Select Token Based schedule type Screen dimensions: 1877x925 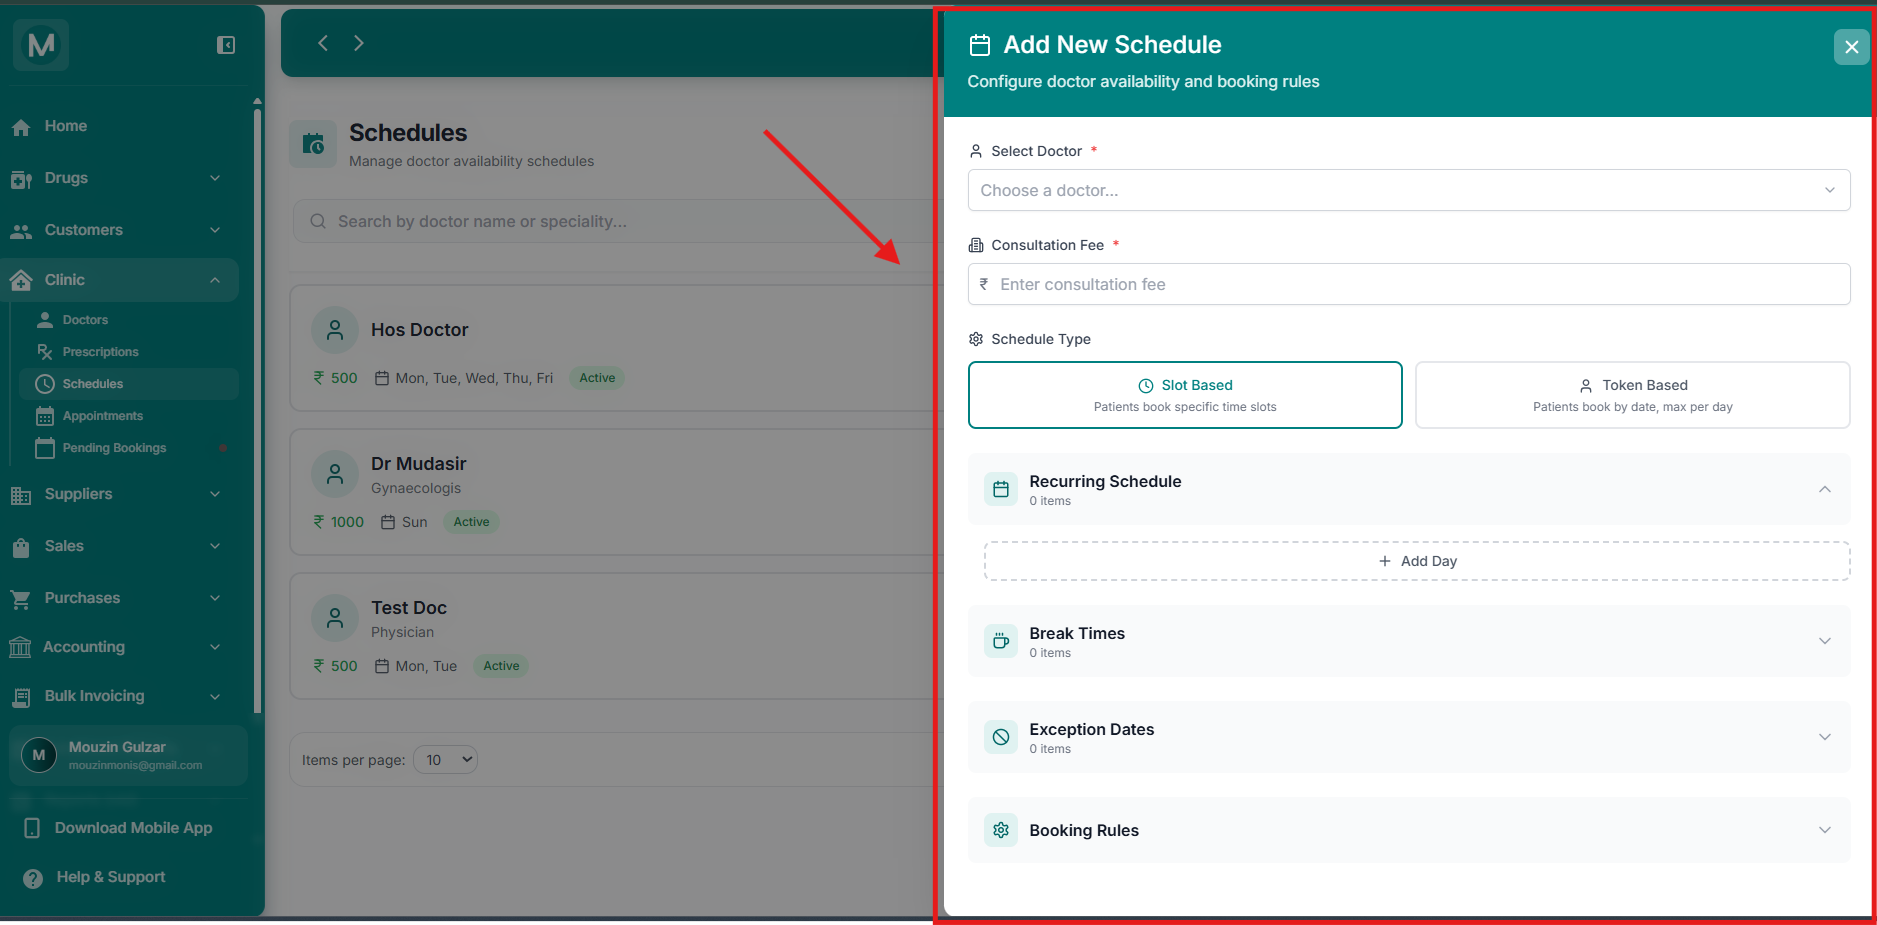[x=1632, y=395]
